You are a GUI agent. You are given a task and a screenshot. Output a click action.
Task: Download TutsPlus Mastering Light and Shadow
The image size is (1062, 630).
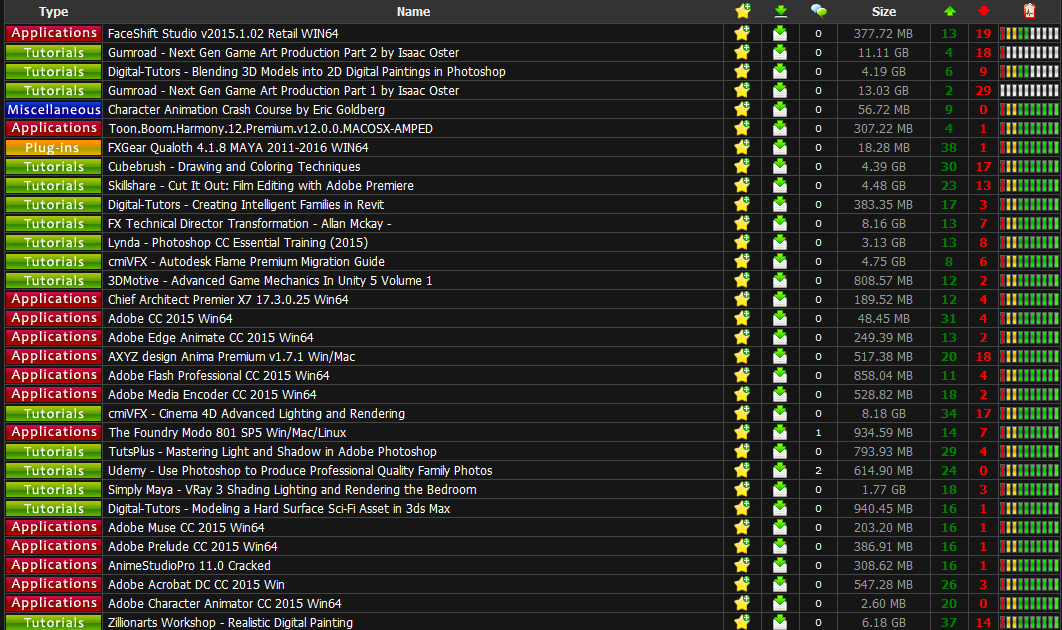coord(780,450)
